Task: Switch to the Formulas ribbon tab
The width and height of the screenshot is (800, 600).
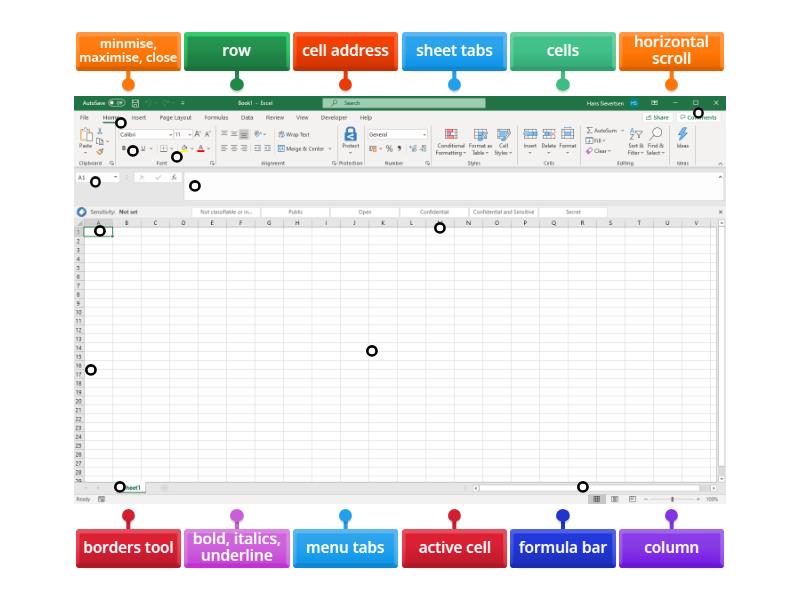Action: pyautogui.click(x=215, y=118)
